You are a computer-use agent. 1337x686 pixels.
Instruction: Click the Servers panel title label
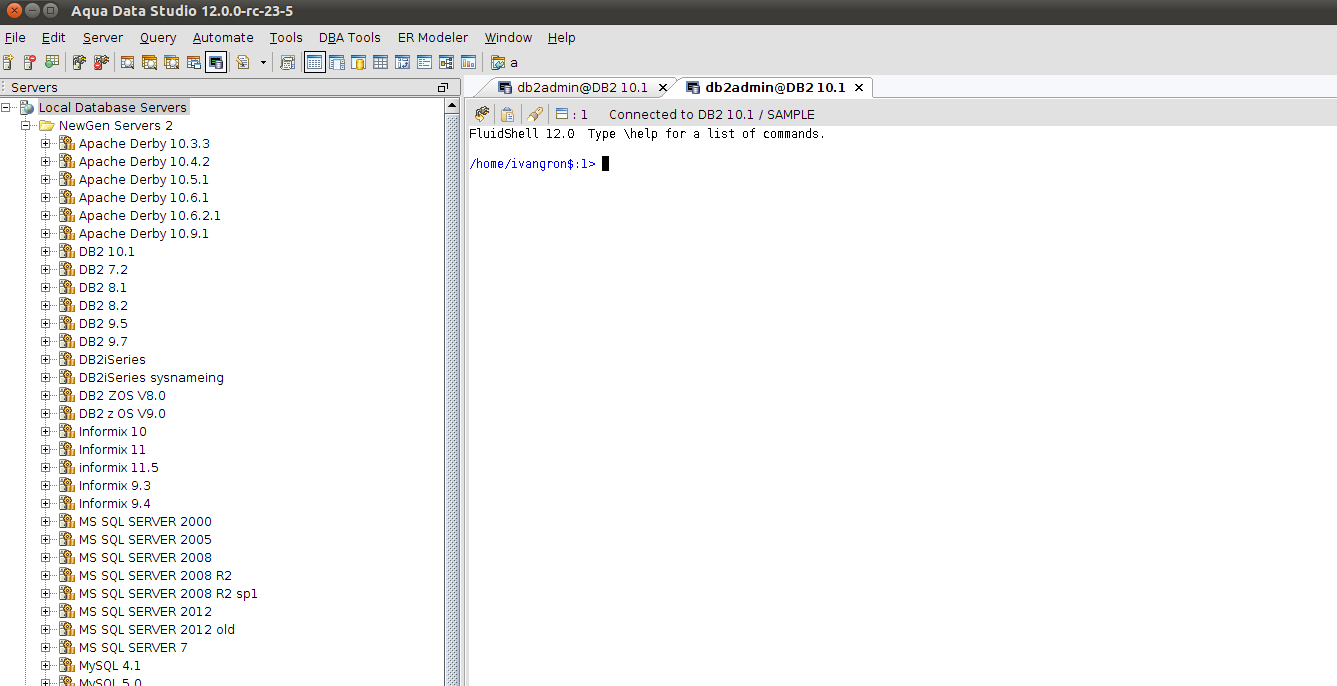[x=34, y=88]
